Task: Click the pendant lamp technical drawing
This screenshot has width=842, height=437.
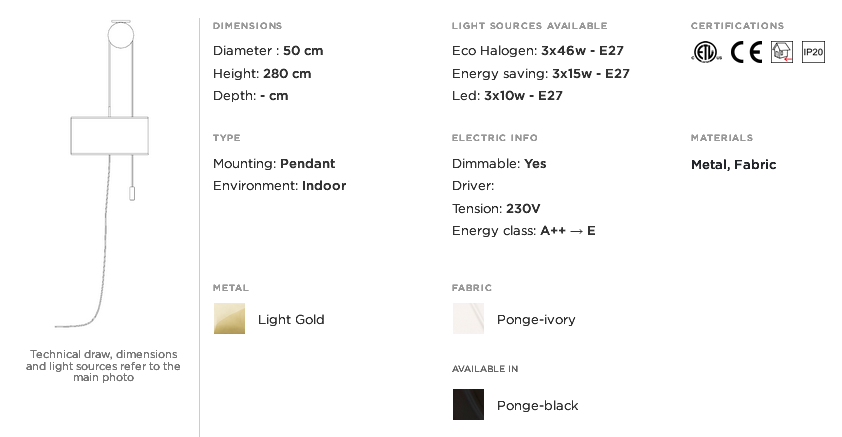Action: point(108,173)
